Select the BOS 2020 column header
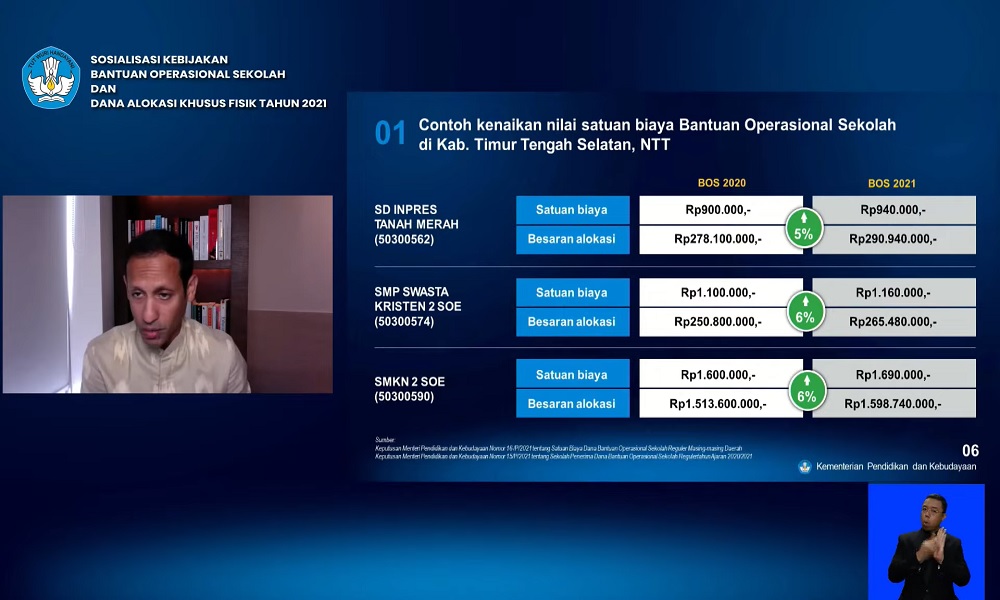The width and height of the screenshot is (1000, 600). [x=721, y=183]
